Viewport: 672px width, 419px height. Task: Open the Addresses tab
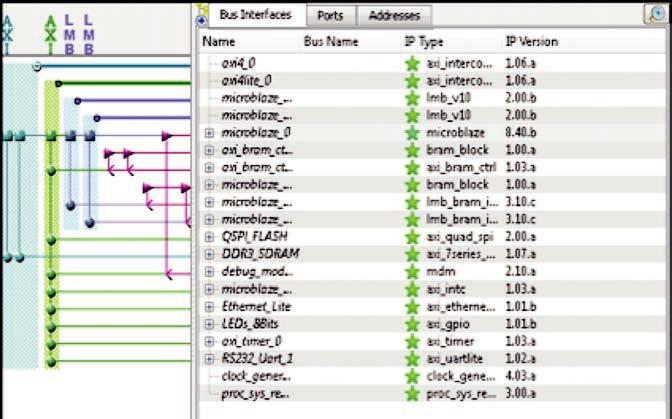pyautogui.click(x=394, y=16)
